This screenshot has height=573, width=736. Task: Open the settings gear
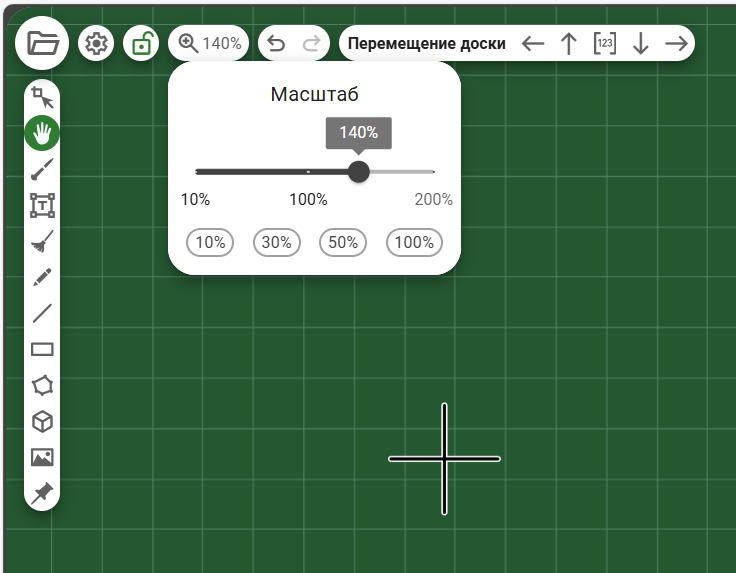(x=96, y=44)
